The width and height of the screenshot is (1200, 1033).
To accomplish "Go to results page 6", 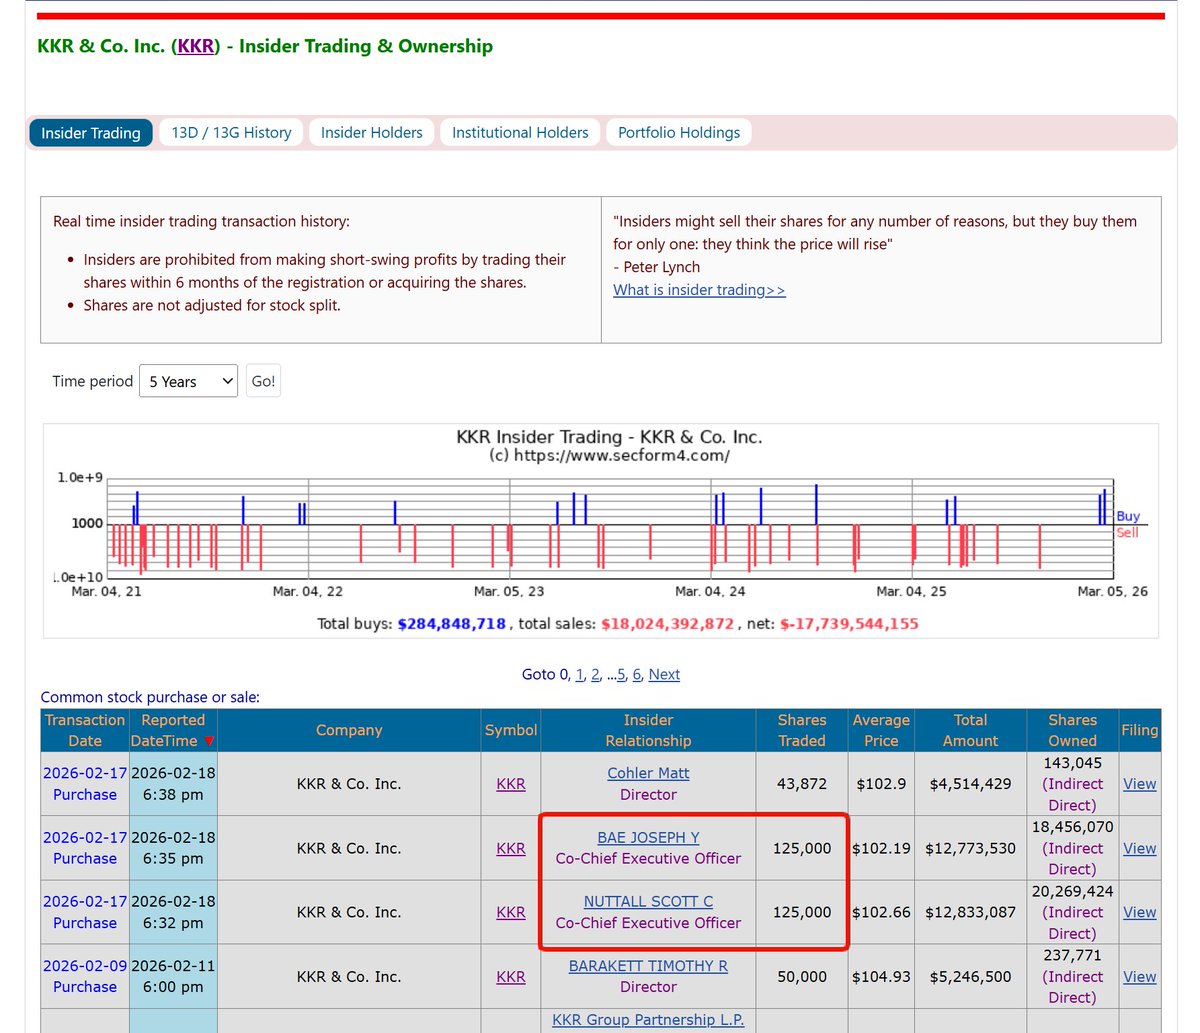I will tap(637, 674).
